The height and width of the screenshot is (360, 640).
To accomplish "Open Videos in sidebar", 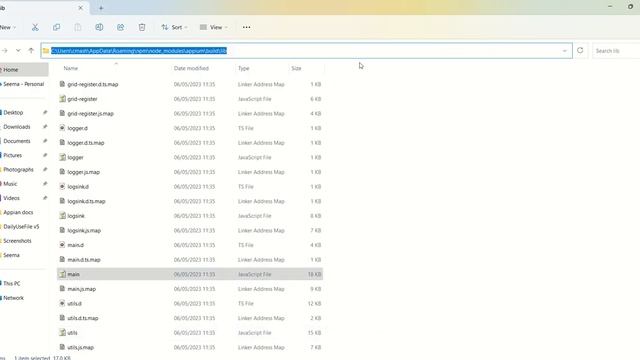I will pyautogui.click(x=11, y=198).
